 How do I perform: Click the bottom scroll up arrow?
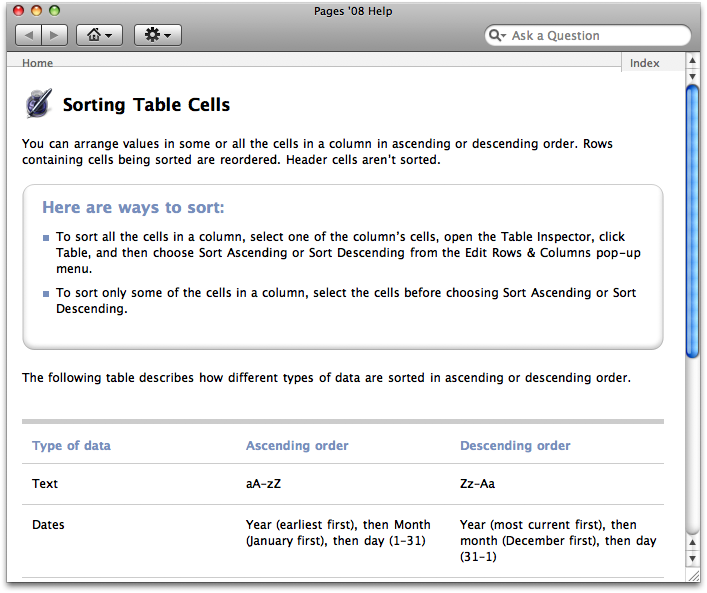tap(693, 542)
